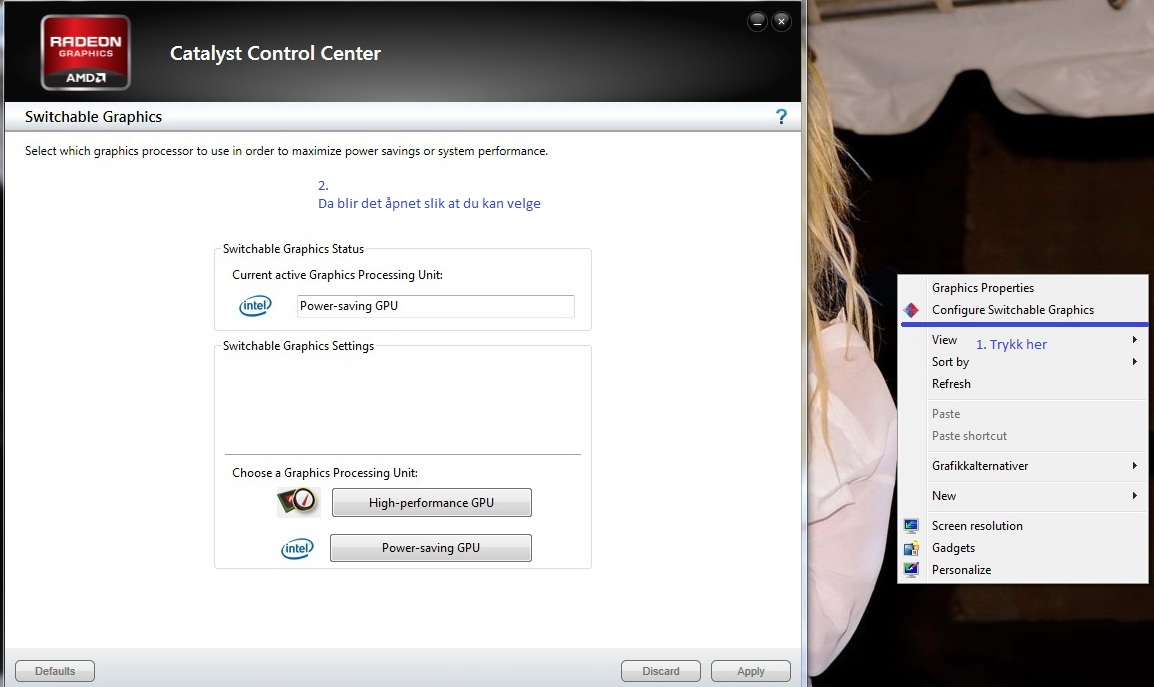Image resolution: width=1154 pixels, height=687 pixels.
Task: Click the Gadgets icon in context menu
Action: pyautogui.click(x=911, y=548)
